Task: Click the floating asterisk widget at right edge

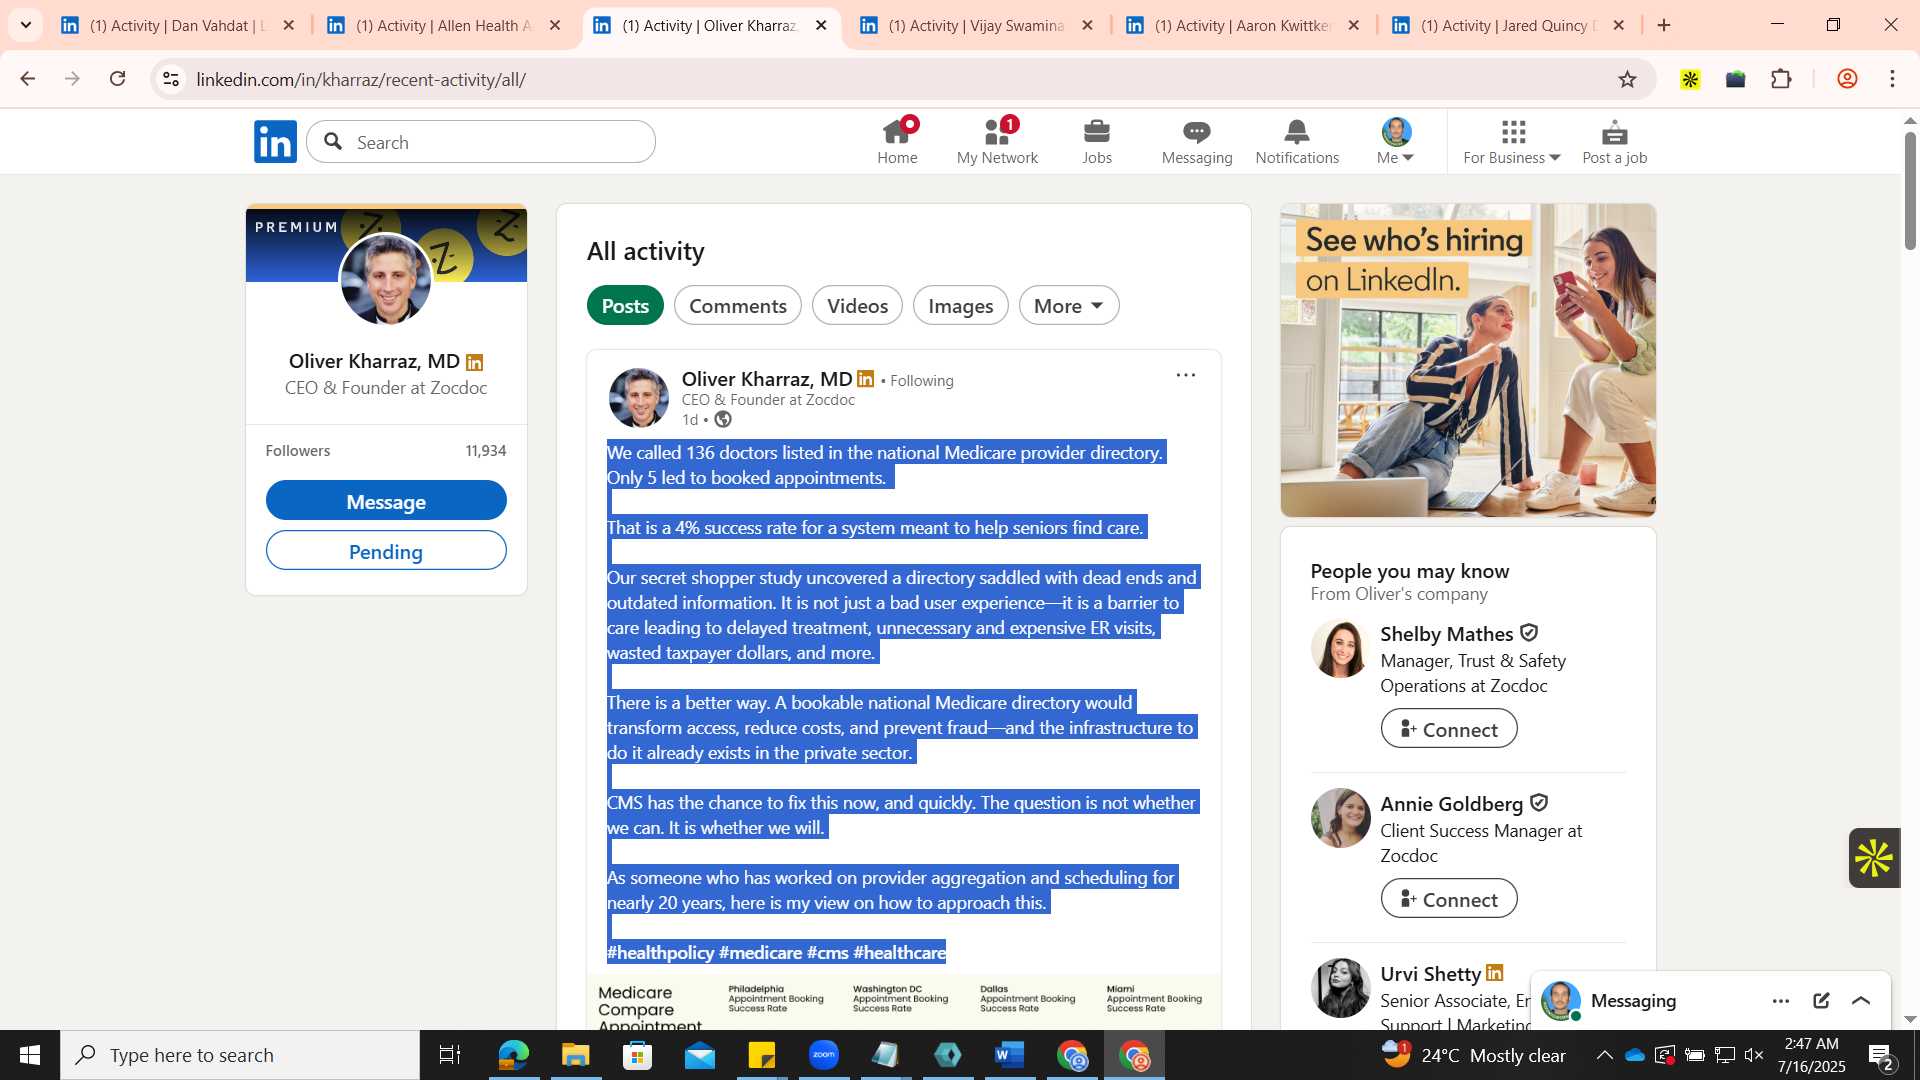Action: click(1874, 858)
